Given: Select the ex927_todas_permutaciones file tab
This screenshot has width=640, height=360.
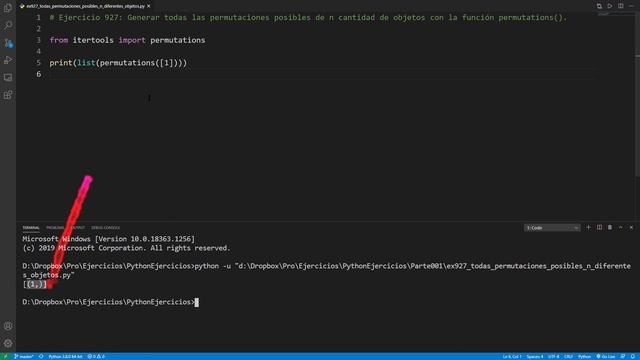Looking at the screenshot, I should click(85, 6).
